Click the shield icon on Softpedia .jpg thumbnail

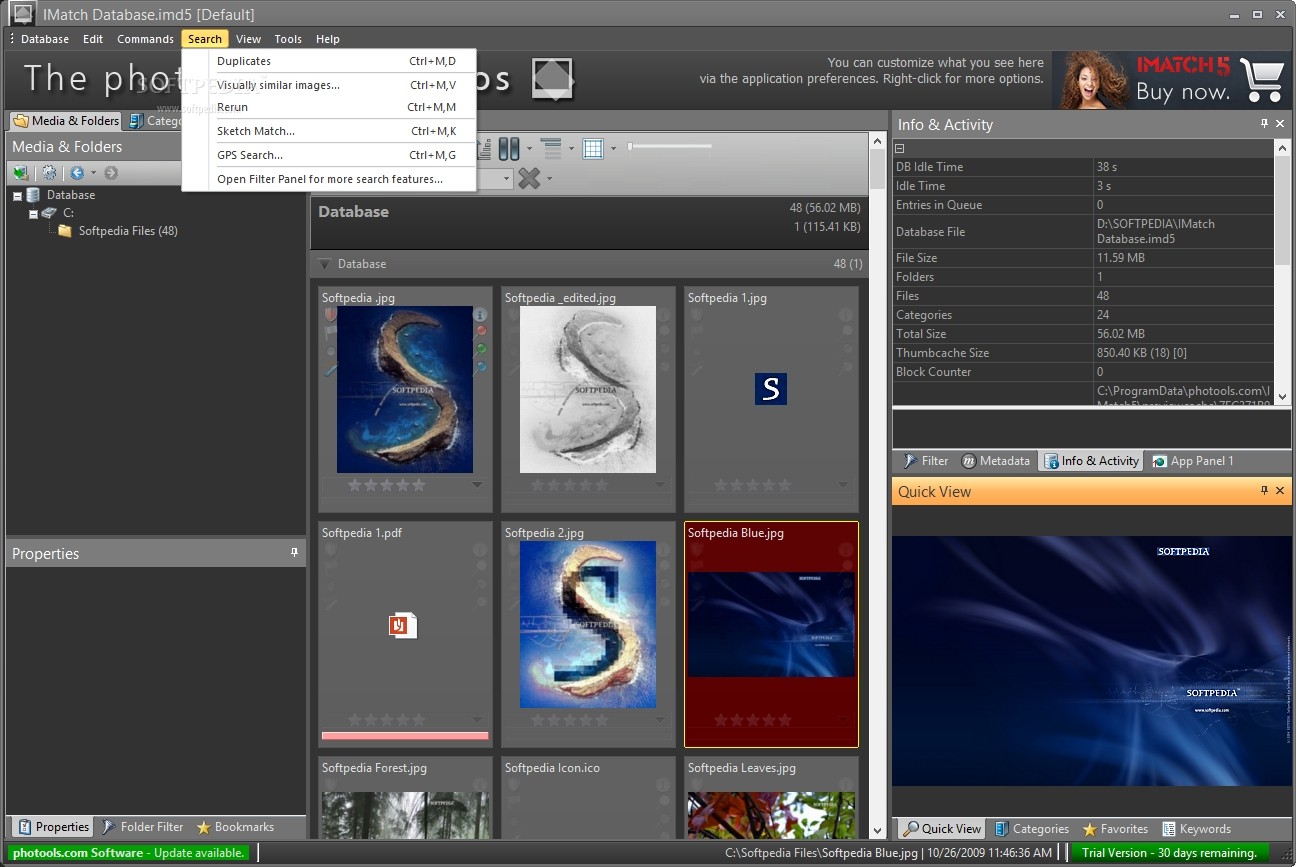pyautogui.click(x=330, y=314)
